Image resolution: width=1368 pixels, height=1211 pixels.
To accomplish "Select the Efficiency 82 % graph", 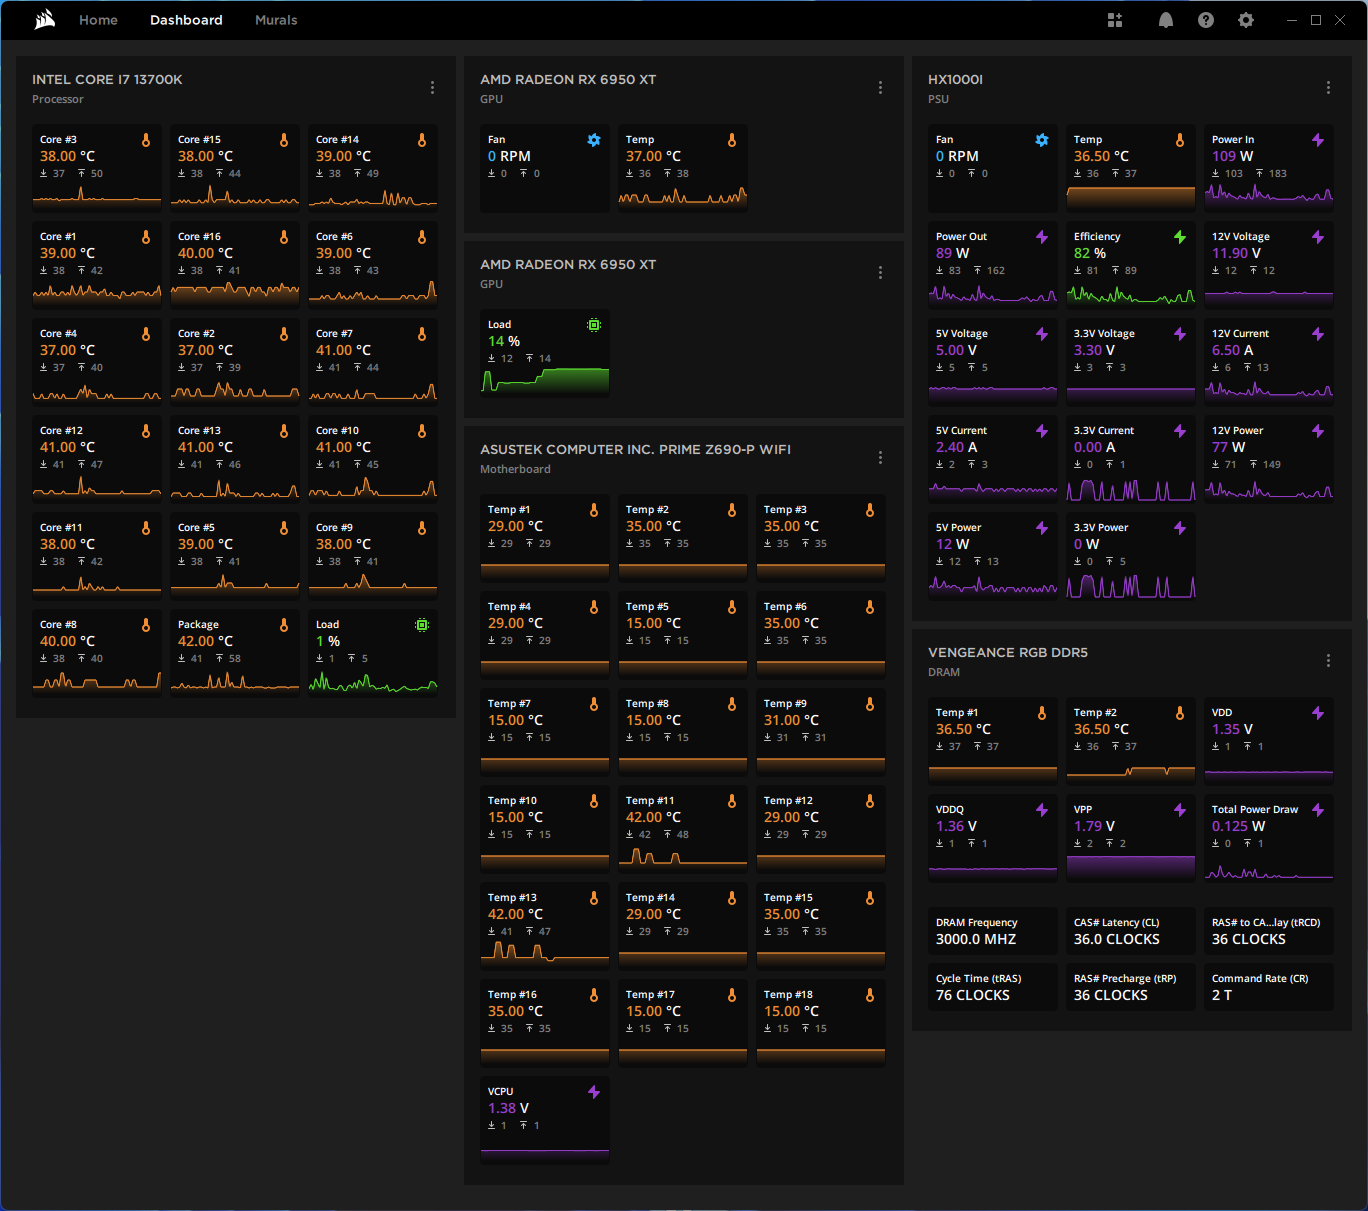I will pyautogui.click(x=1131, y=294).
